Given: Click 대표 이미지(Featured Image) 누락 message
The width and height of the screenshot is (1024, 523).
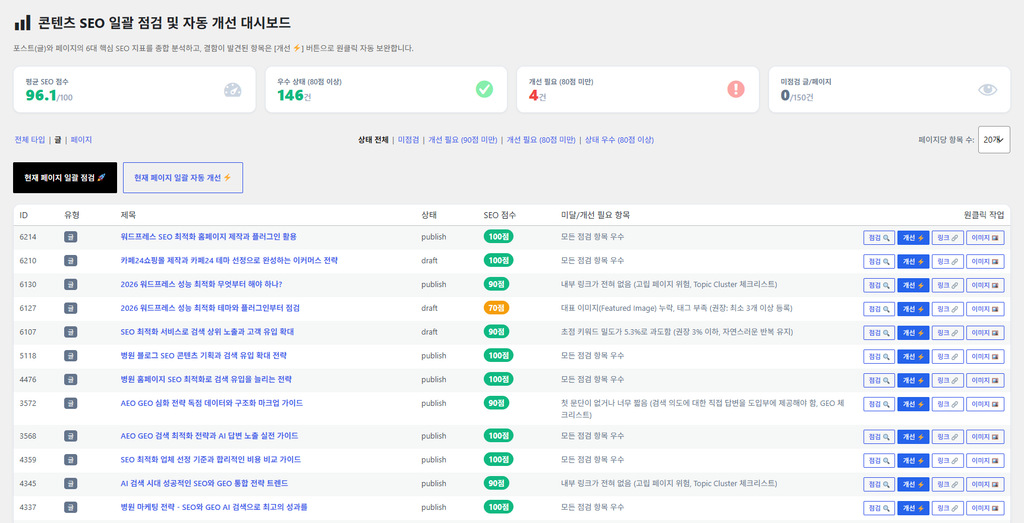Looking at the screenshot, I should pyautogui.click(x=676, y=308).
